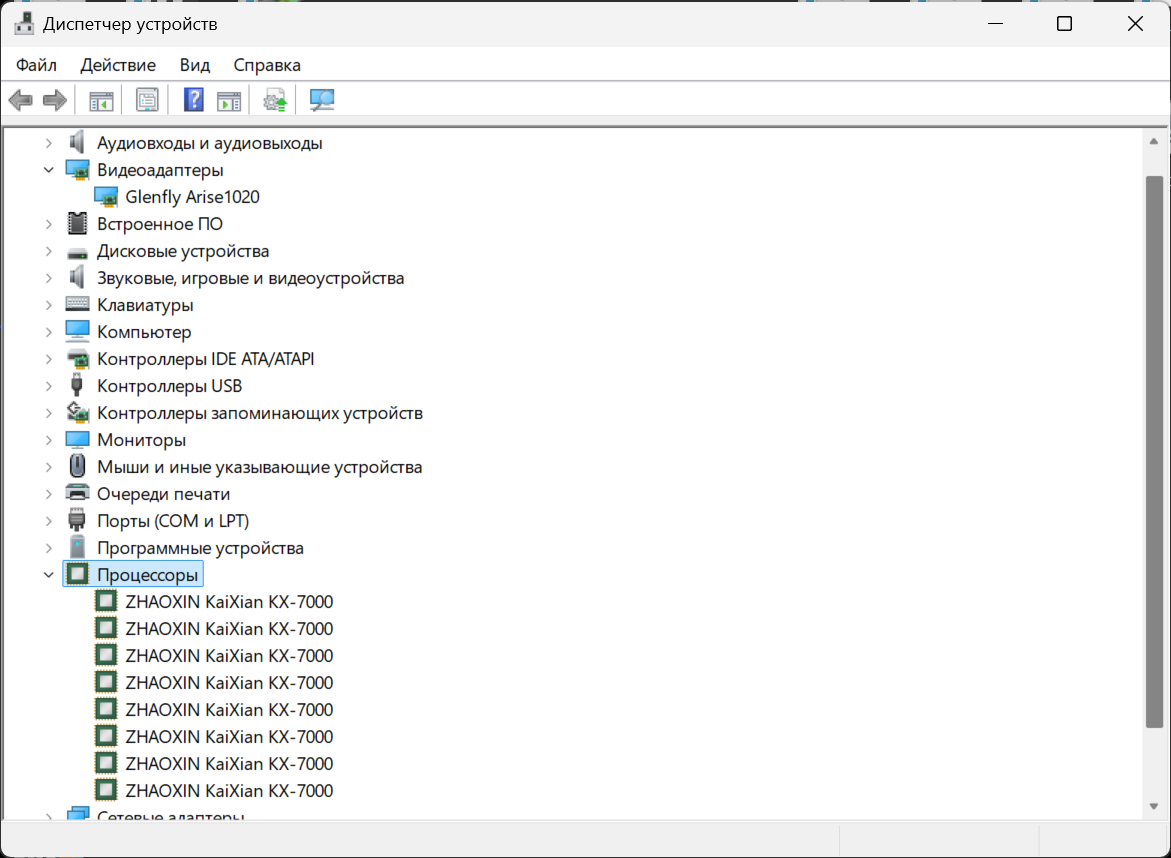The height and width of the screenshot is (858, 1171).
Task: Expand the Контроллеры USB node
Action: point(49,386)
